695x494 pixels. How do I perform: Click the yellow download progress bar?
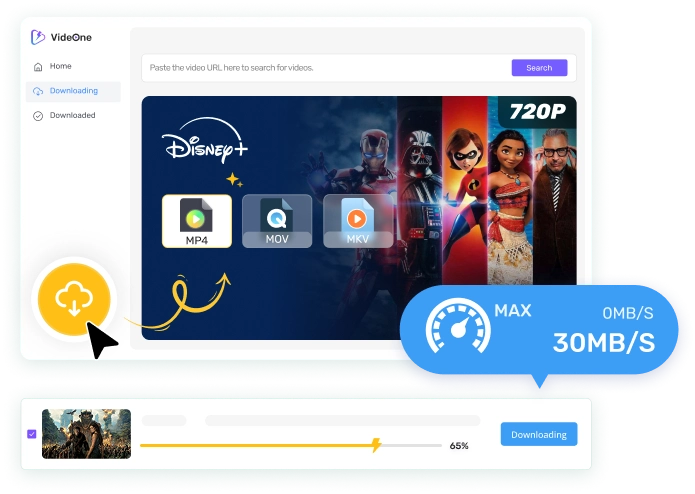[260, 445]
